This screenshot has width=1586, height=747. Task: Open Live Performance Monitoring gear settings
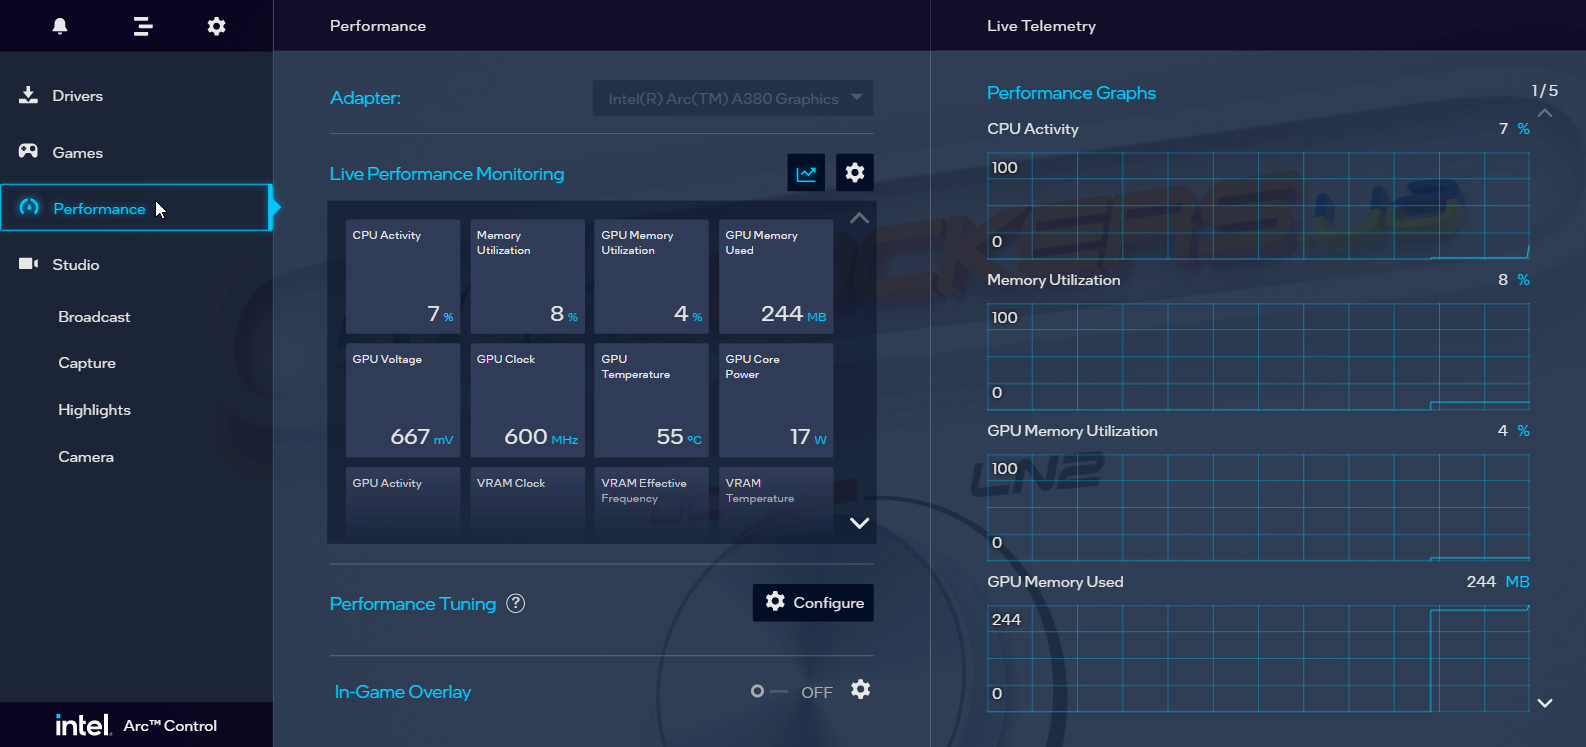click(855, 173)
